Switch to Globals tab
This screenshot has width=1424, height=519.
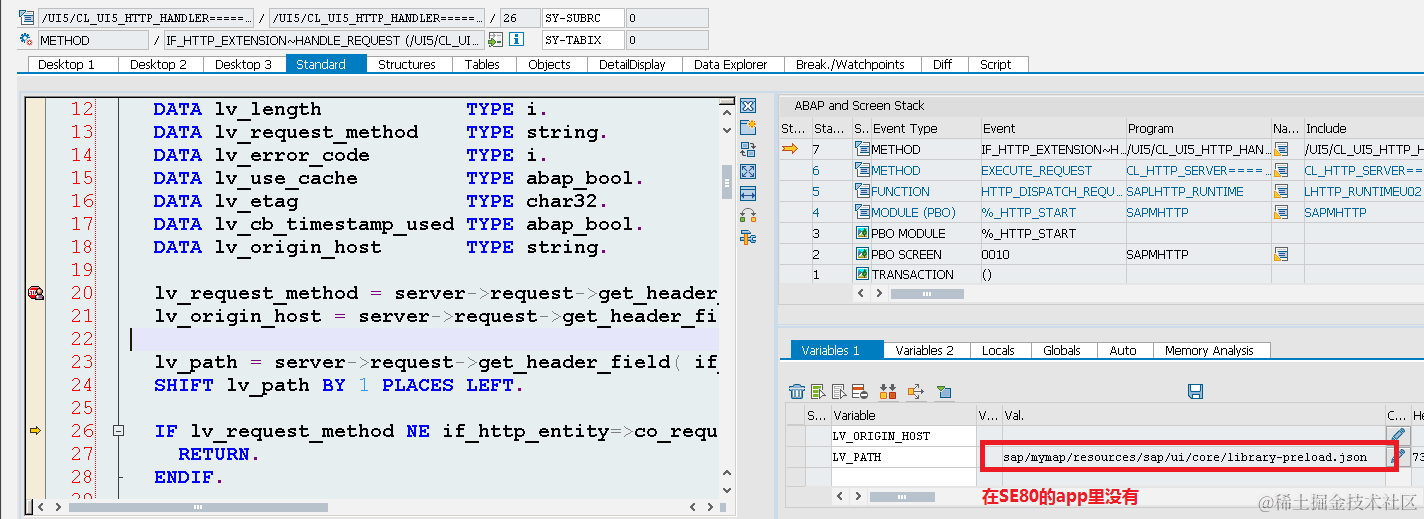point(1062,350)
